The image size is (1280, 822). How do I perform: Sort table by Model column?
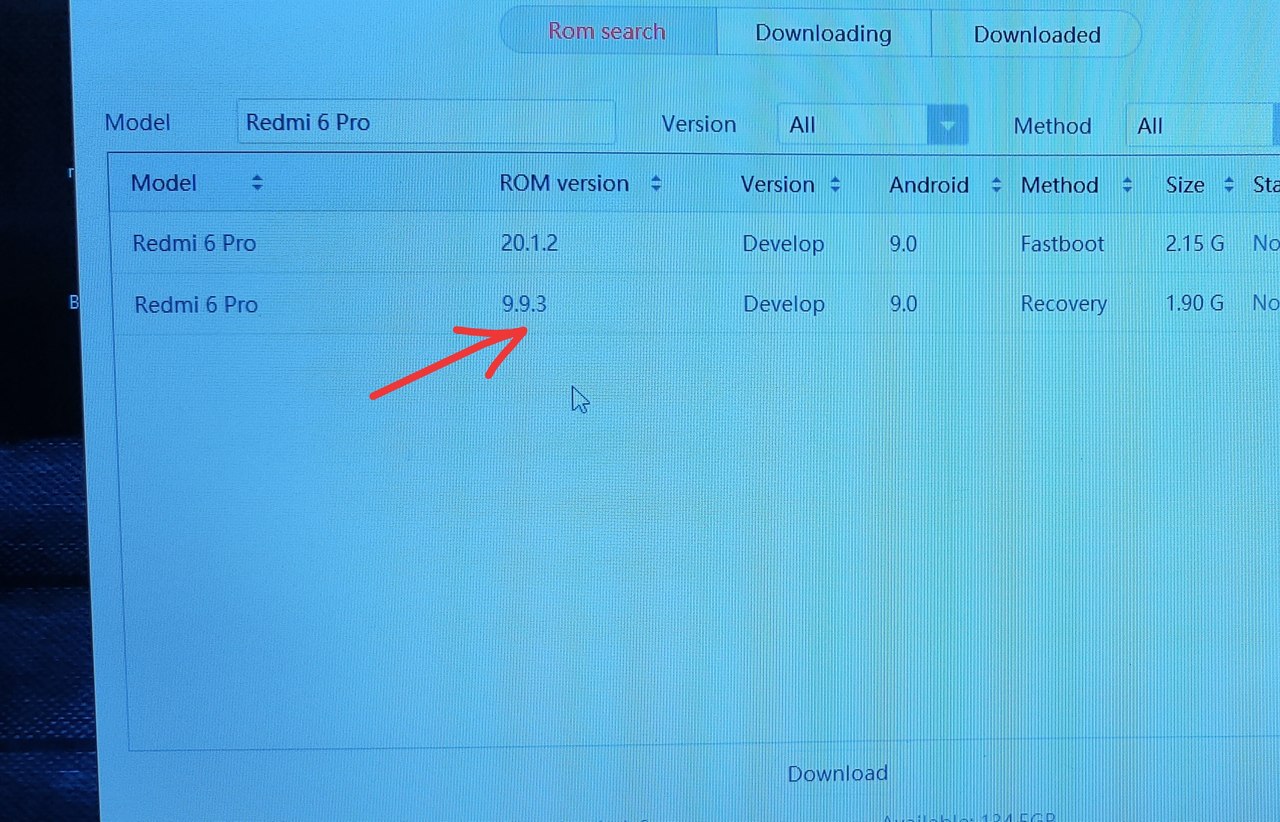pos(257,183)
